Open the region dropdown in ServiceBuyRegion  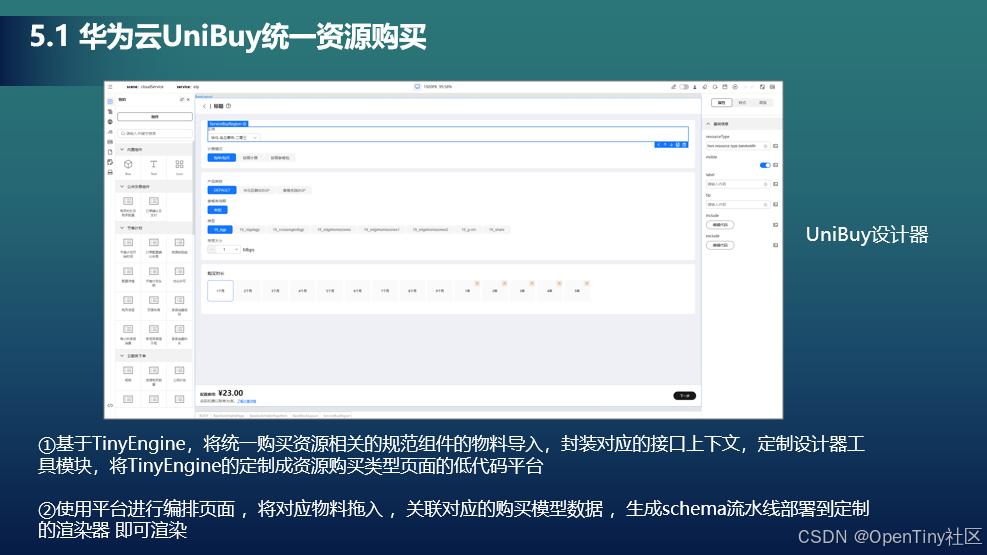[234, 137]
